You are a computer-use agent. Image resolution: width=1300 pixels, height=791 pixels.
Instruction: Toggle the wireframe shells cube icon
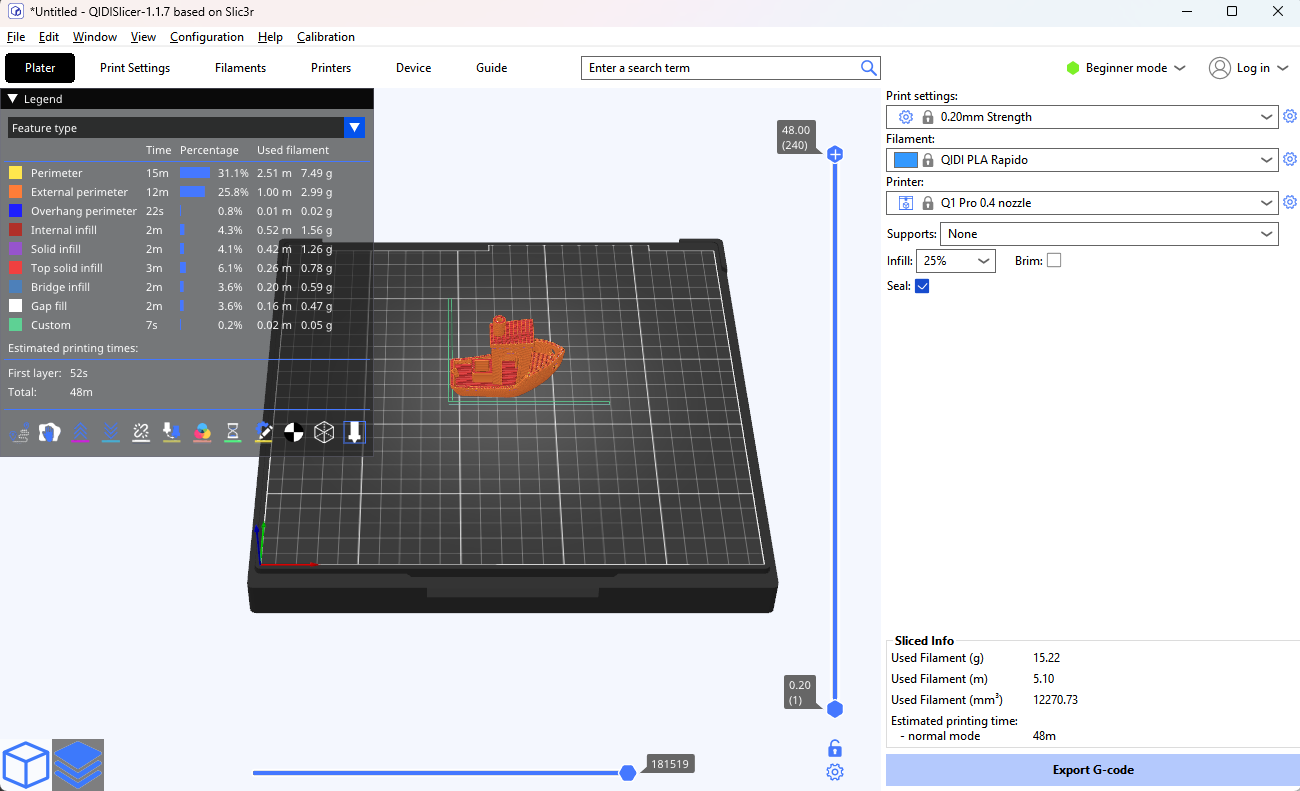[324, 432]
